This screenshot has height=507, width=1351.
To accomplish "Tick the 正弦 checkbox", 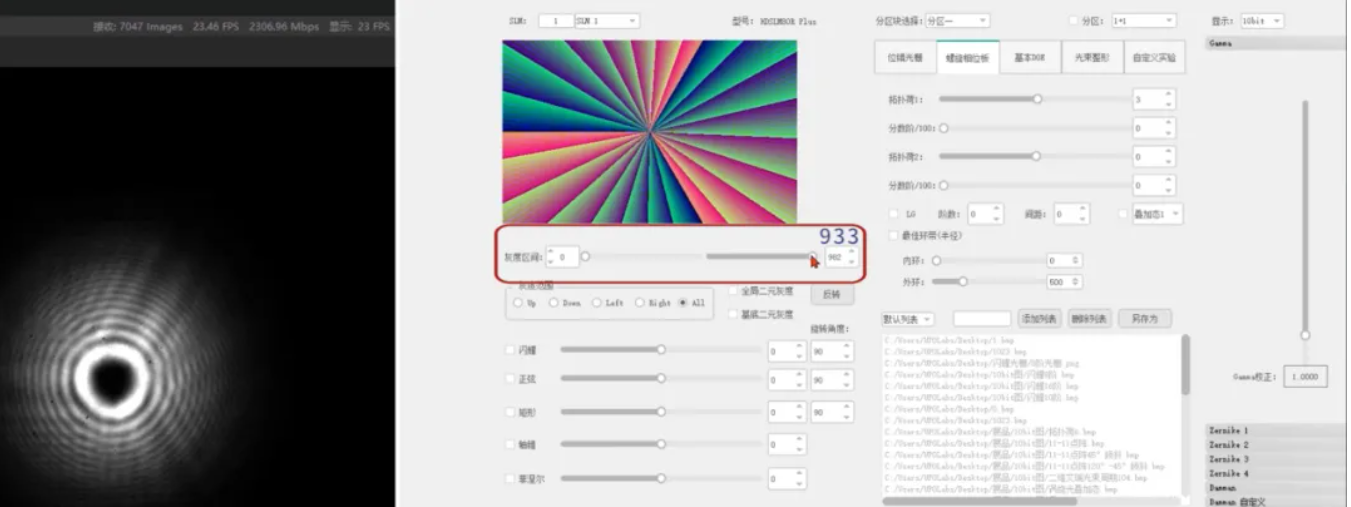I will pyautogui.click(x=511, y=378).
